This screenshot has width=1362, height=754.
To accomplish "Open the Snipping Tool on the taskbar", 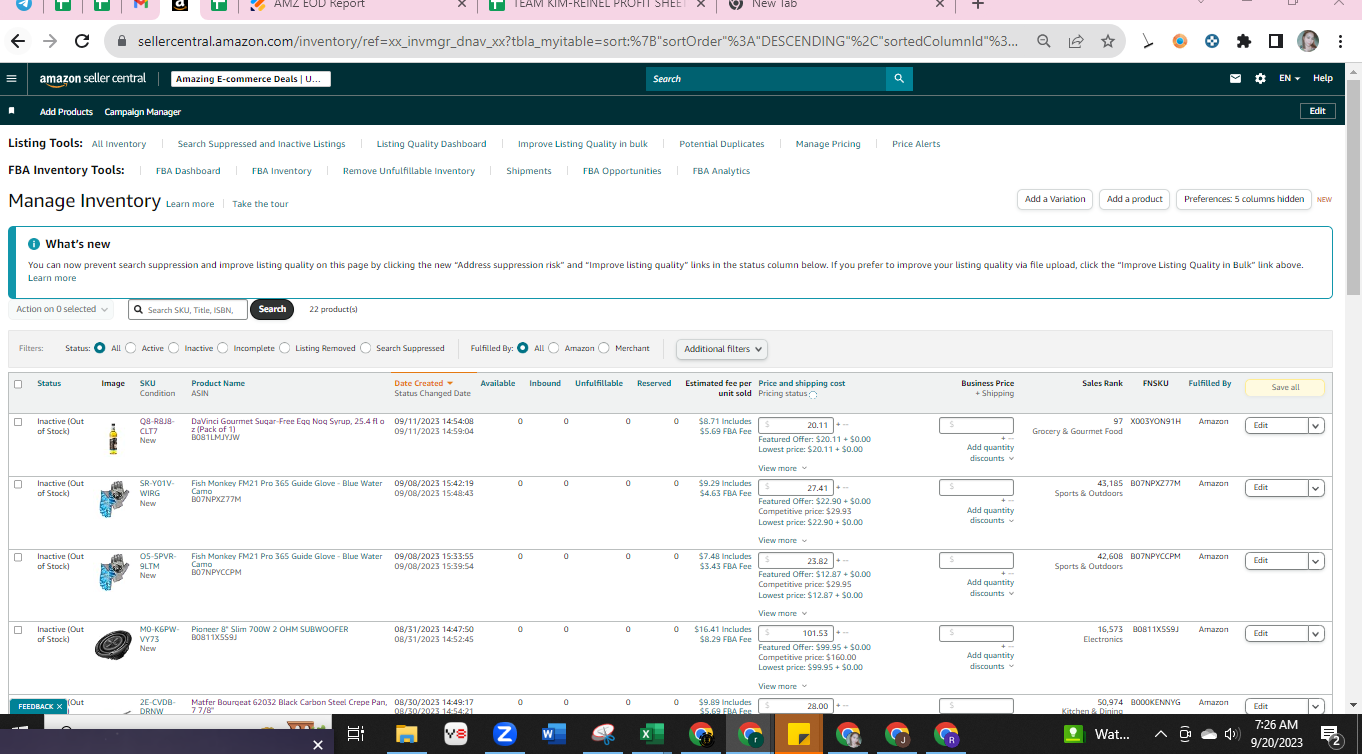I will [x=602, y=735].
